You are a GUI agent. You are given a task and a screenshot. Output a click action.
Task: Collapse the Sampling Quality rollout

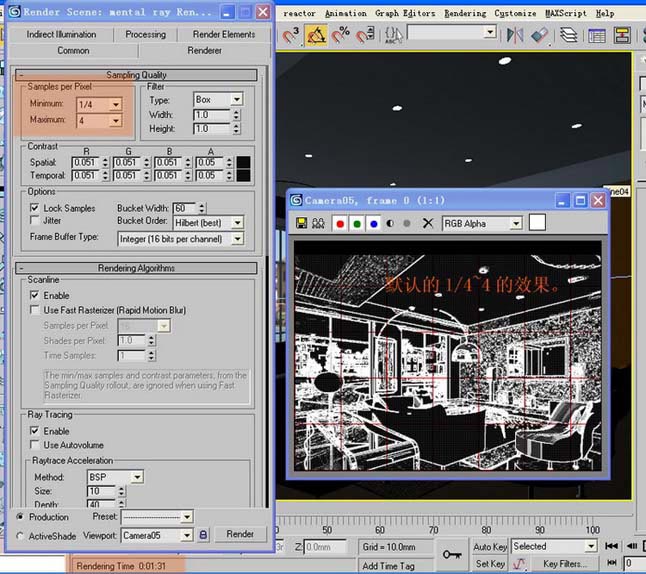click(136, 75)
